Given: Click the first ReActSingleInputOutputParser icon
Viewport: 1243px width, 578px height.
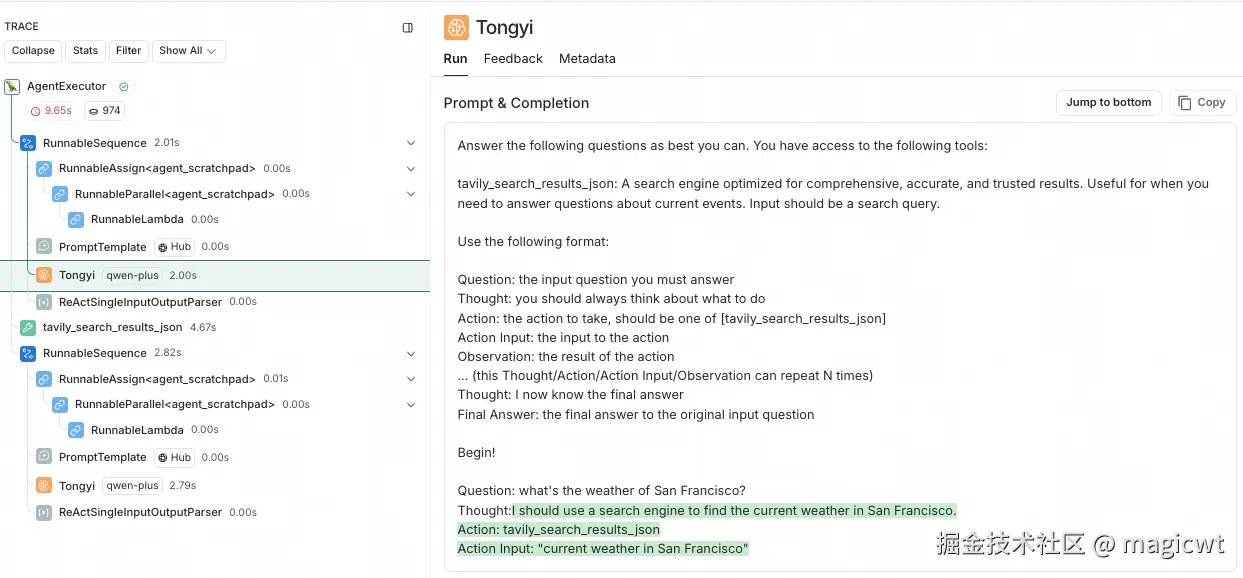Looking at the screenshot, I should pyautogui.click(x=44, y=301).
